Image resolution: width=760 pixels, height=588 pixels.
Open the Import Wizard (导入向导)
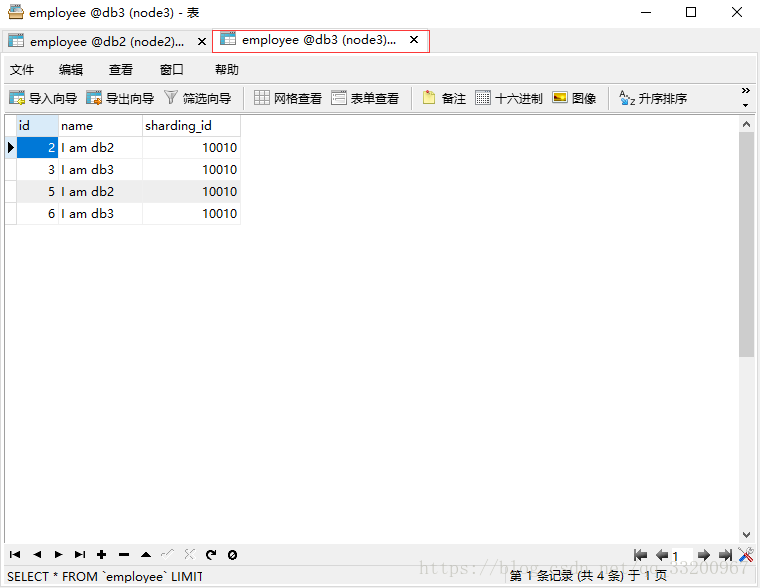point(43,98)
